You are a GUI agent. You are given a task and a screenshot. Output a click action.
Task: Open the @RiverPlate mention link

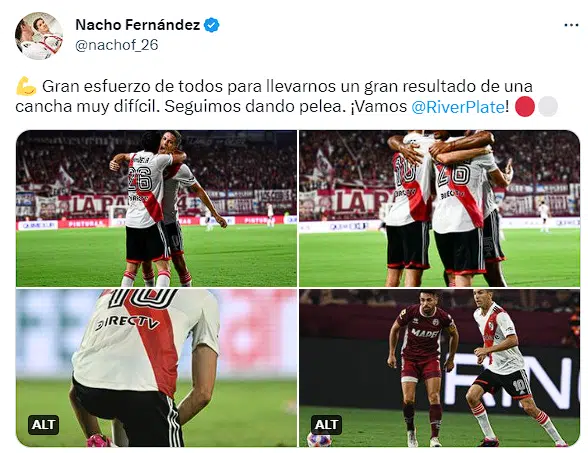point(458,107)
